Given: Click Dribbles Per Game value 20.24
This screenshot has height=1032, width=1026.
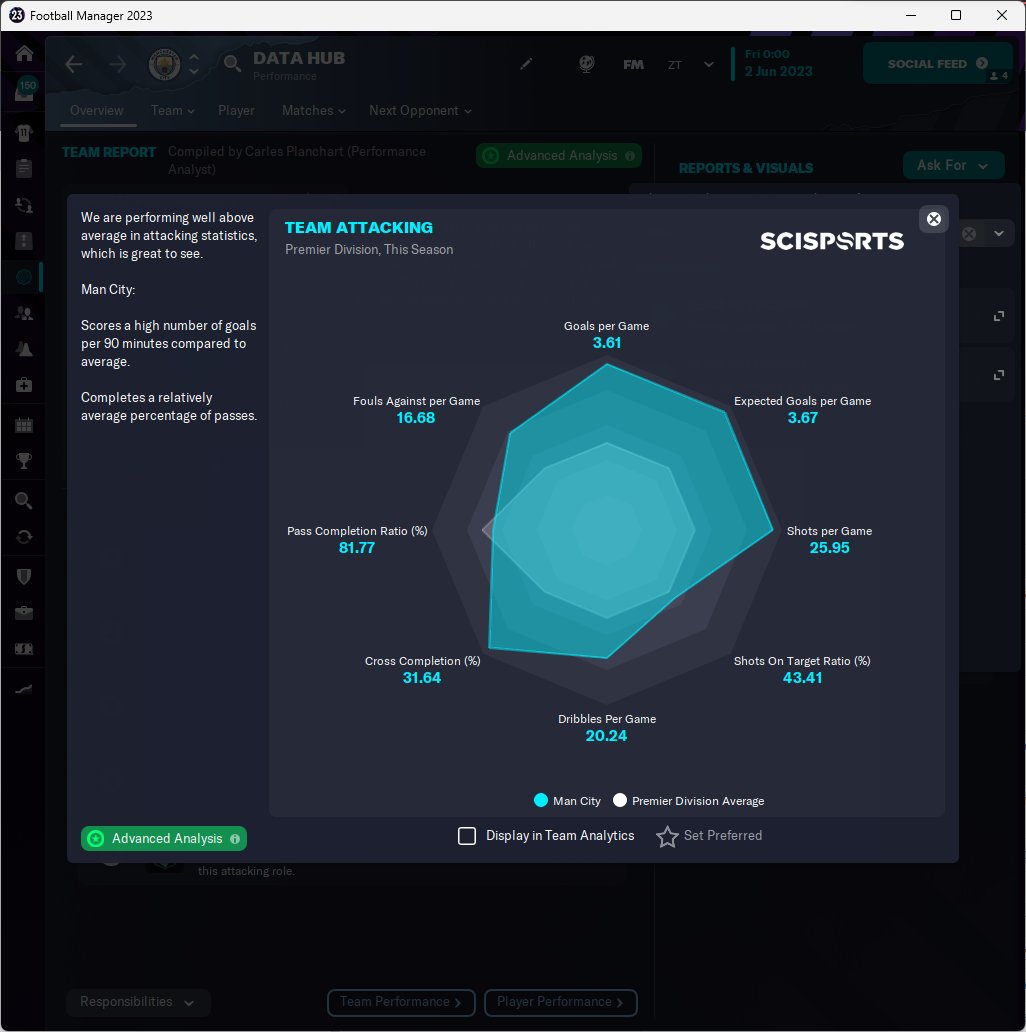Looking at the screenshot, I should click(606, 736).
